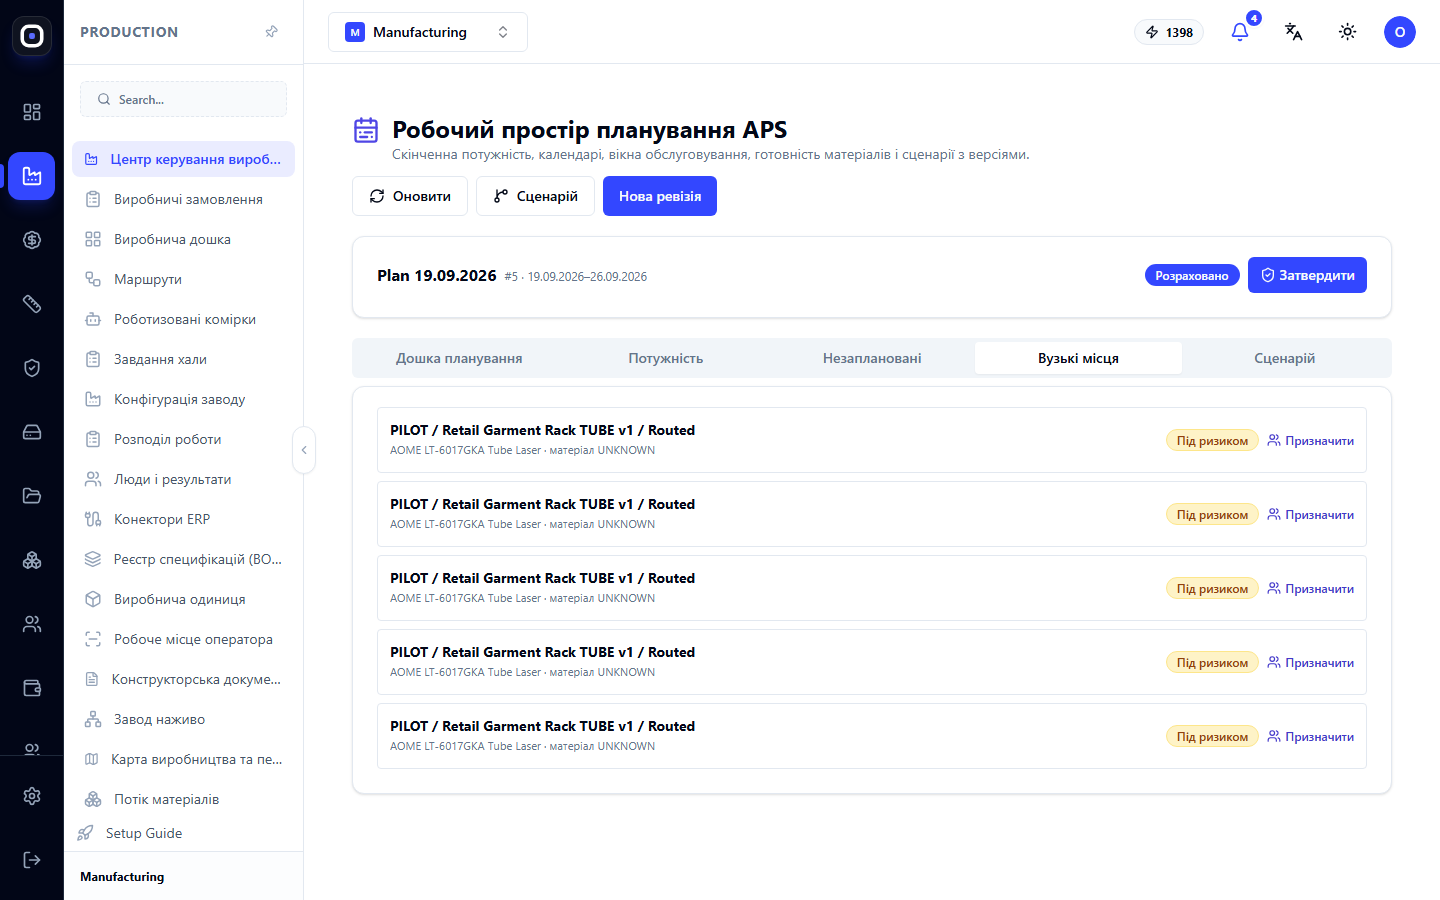
Task: Open Конфігурація заводу in sidebar
Action: 183,399
